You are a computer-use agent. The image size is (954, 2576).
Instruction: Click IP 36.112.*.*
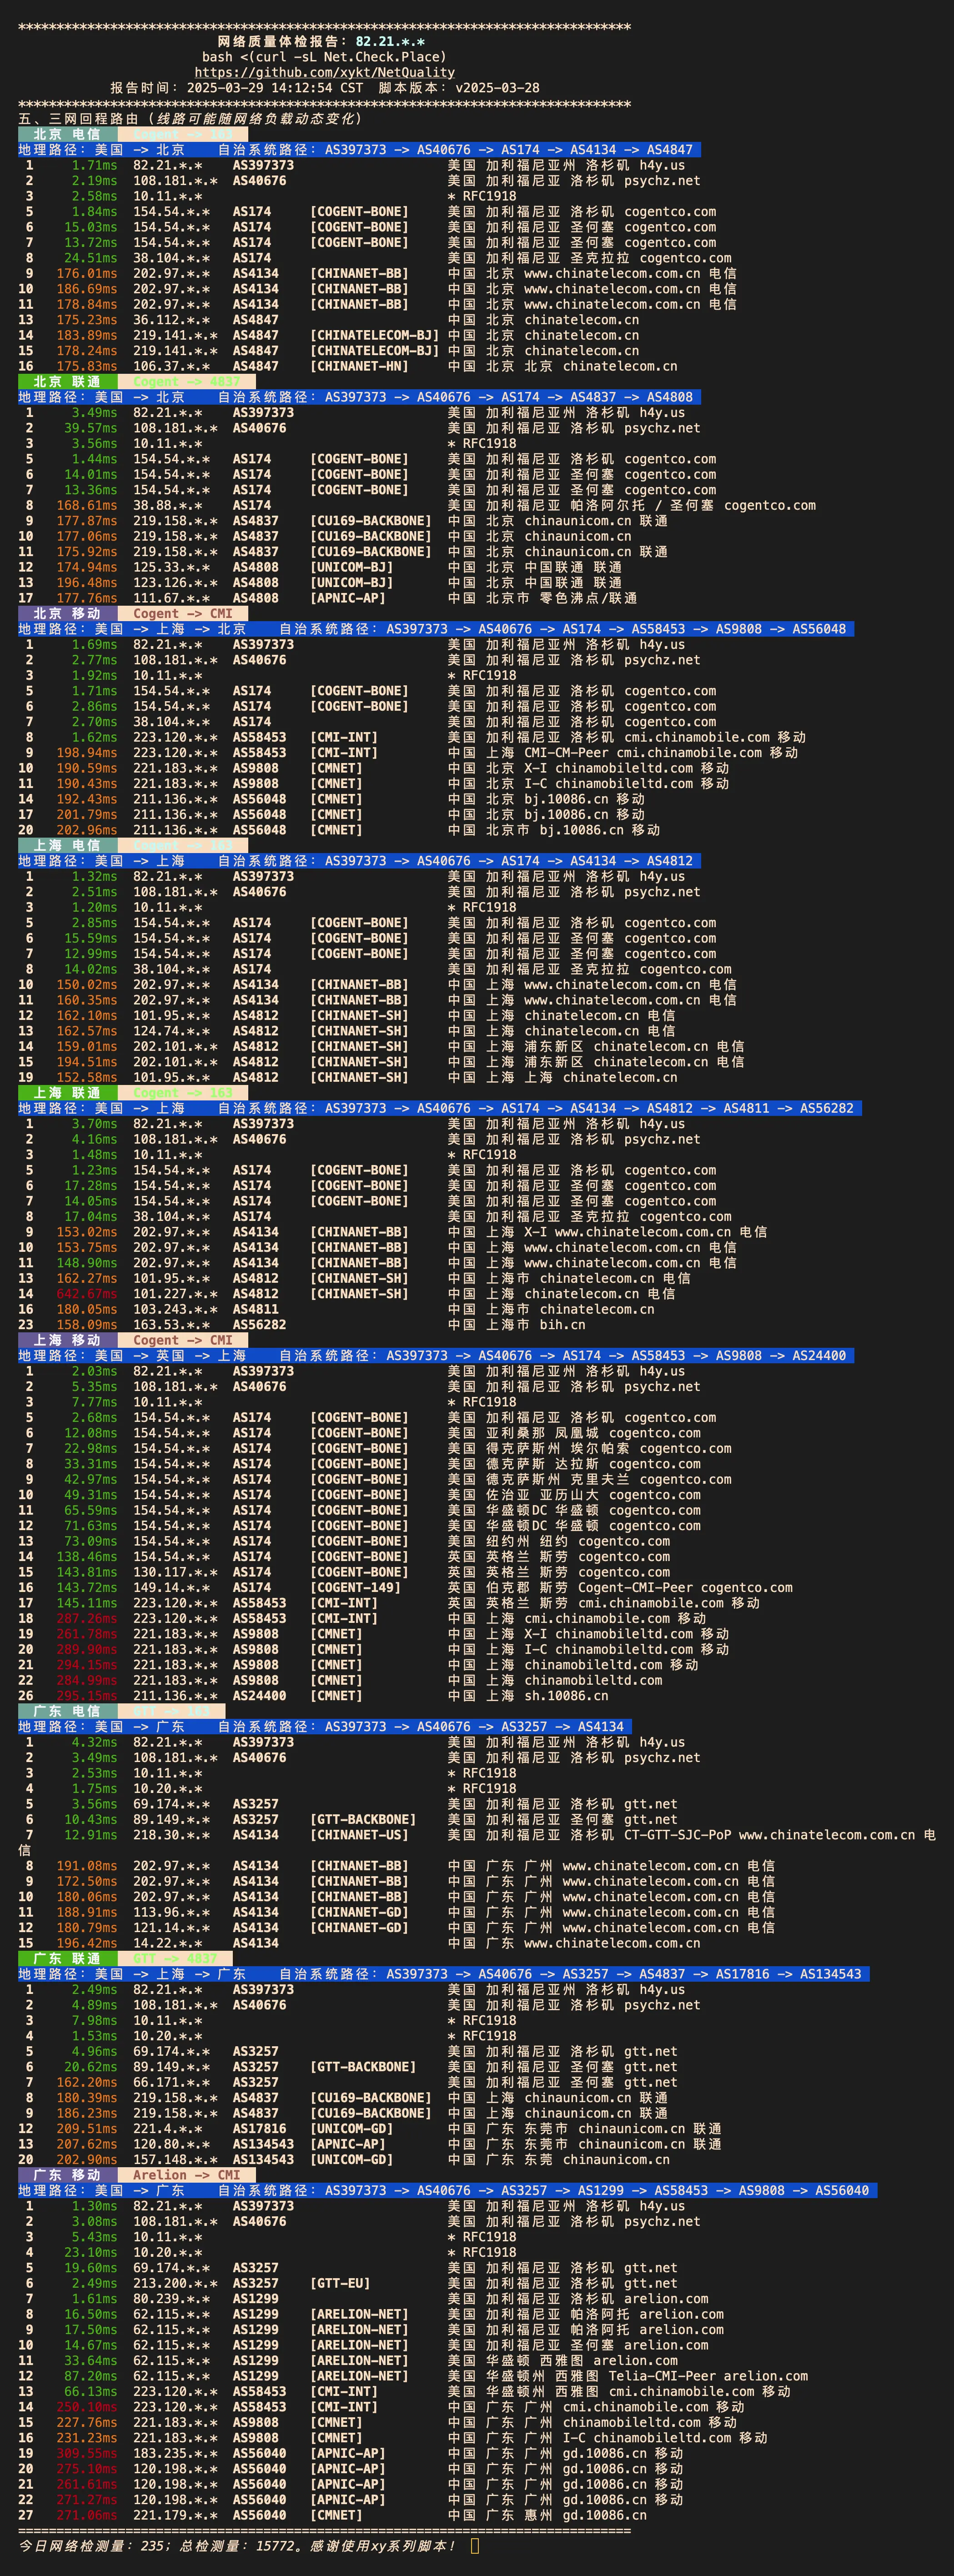171,320
